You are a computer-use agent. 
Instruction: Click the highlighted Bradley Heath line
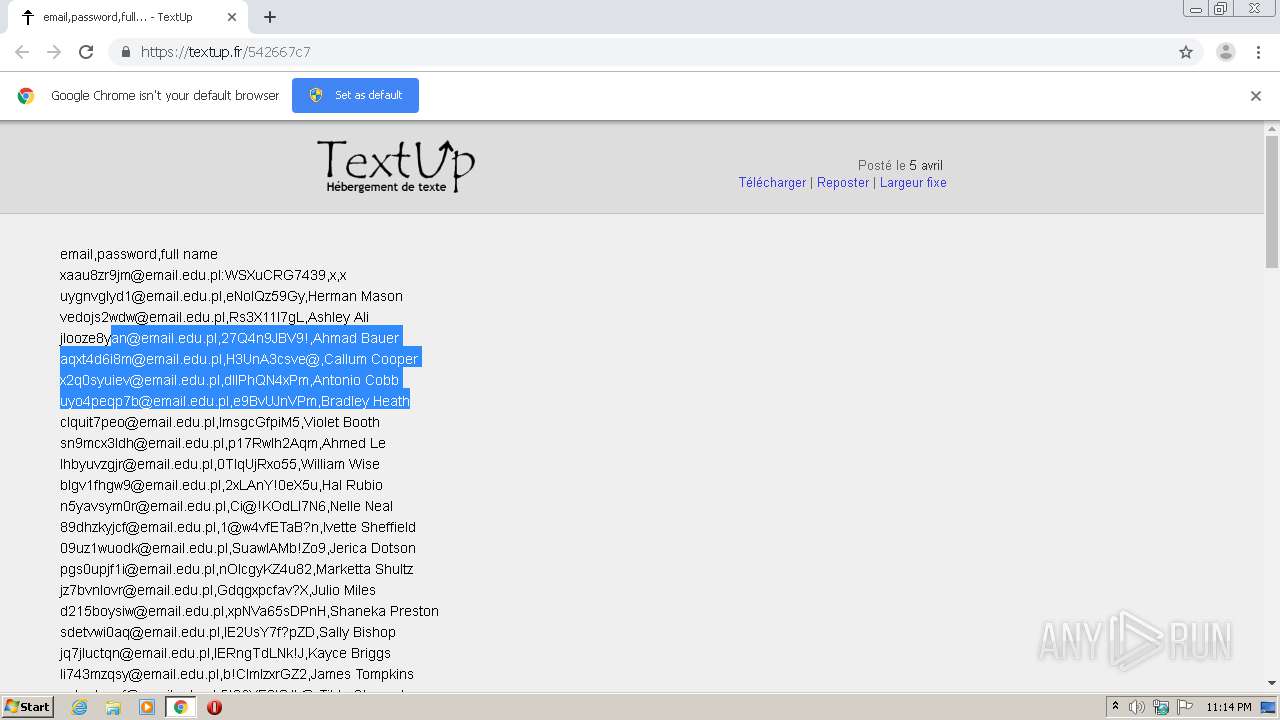(x=235, y=401)
